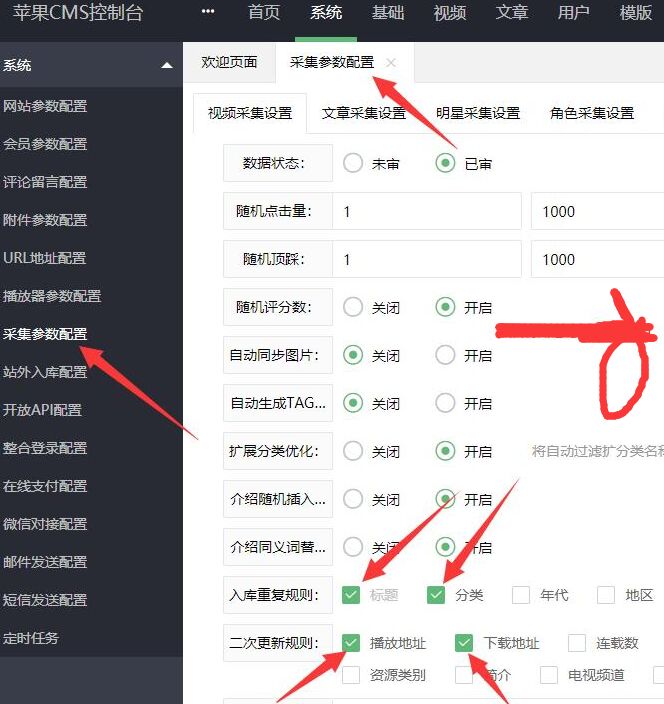
Task: Set 自动生成TAG to 开启
Action: (445, 403)
